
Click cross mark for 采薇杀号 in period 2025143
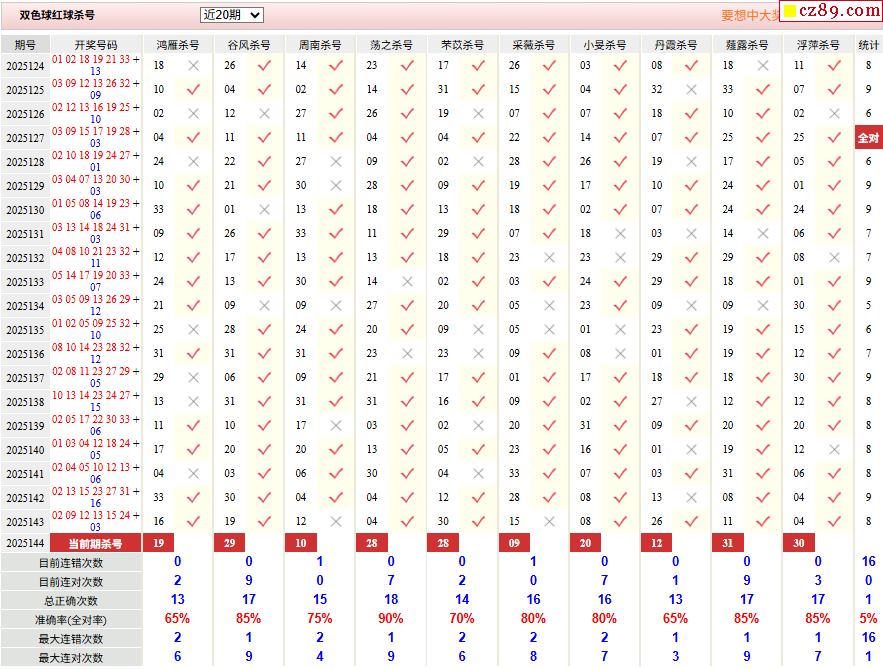pyautogui.click(x=549, y=522)
